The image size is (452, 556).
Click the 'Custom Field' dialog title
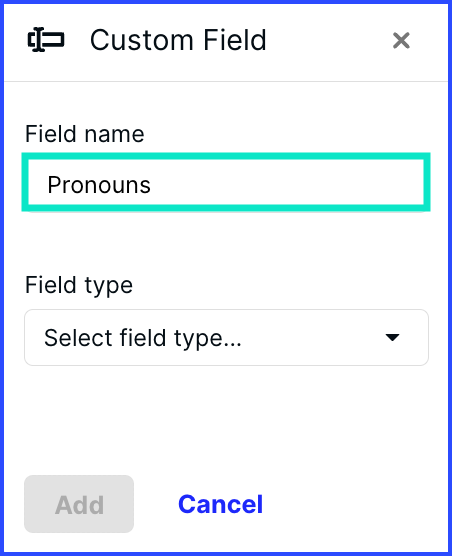click(x=178, y=40)
